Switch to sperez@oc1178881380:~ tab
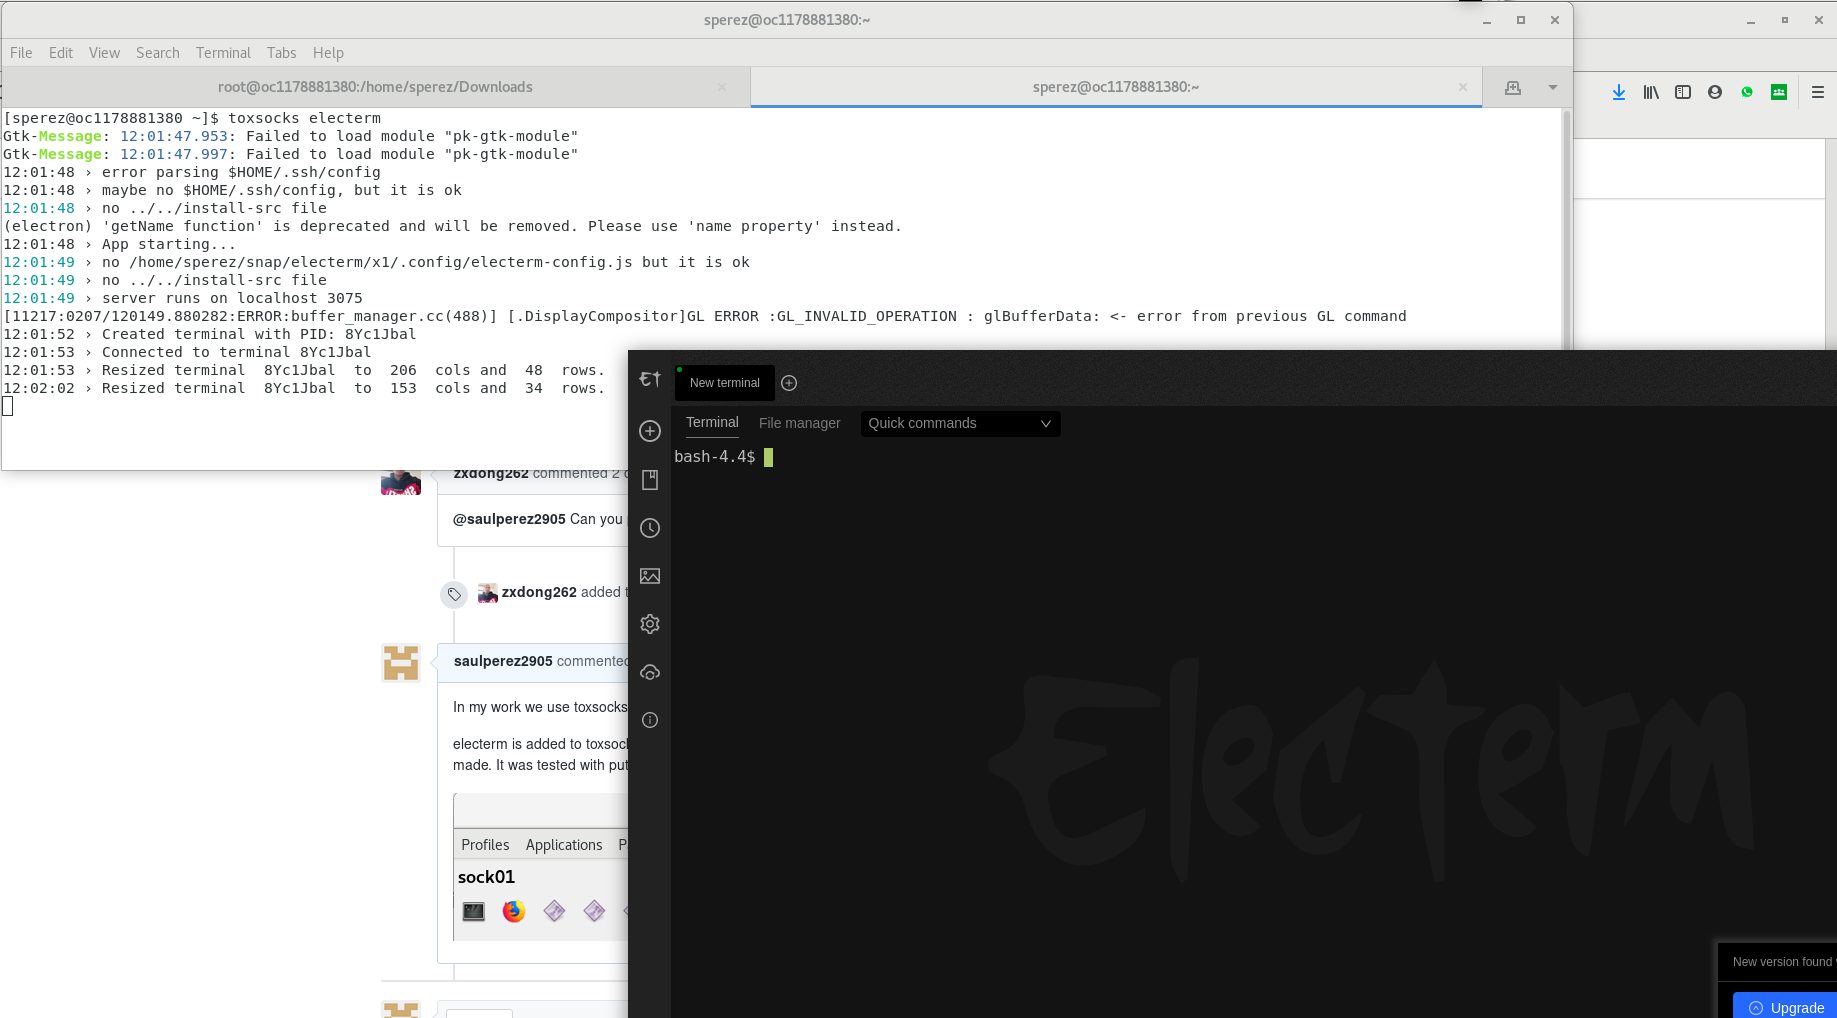 coord(1116,87)
